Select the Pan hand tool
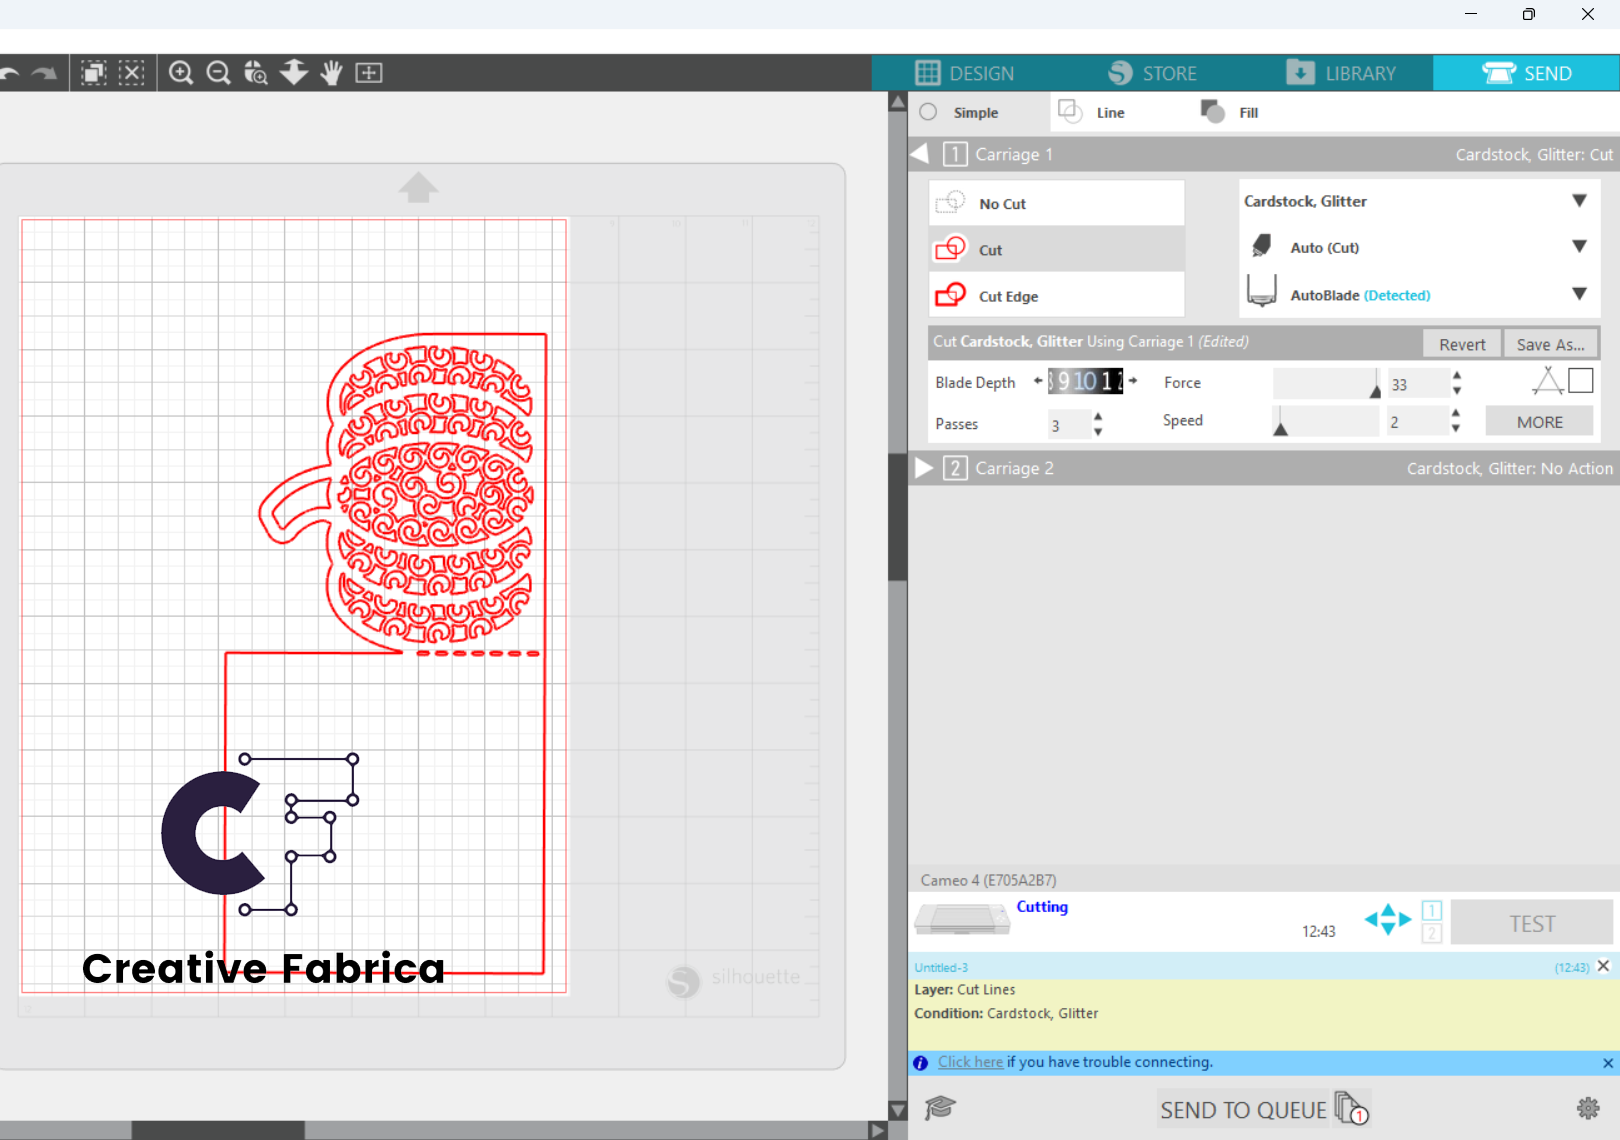Screen dimensions: 1620x1140 (332, 73)
